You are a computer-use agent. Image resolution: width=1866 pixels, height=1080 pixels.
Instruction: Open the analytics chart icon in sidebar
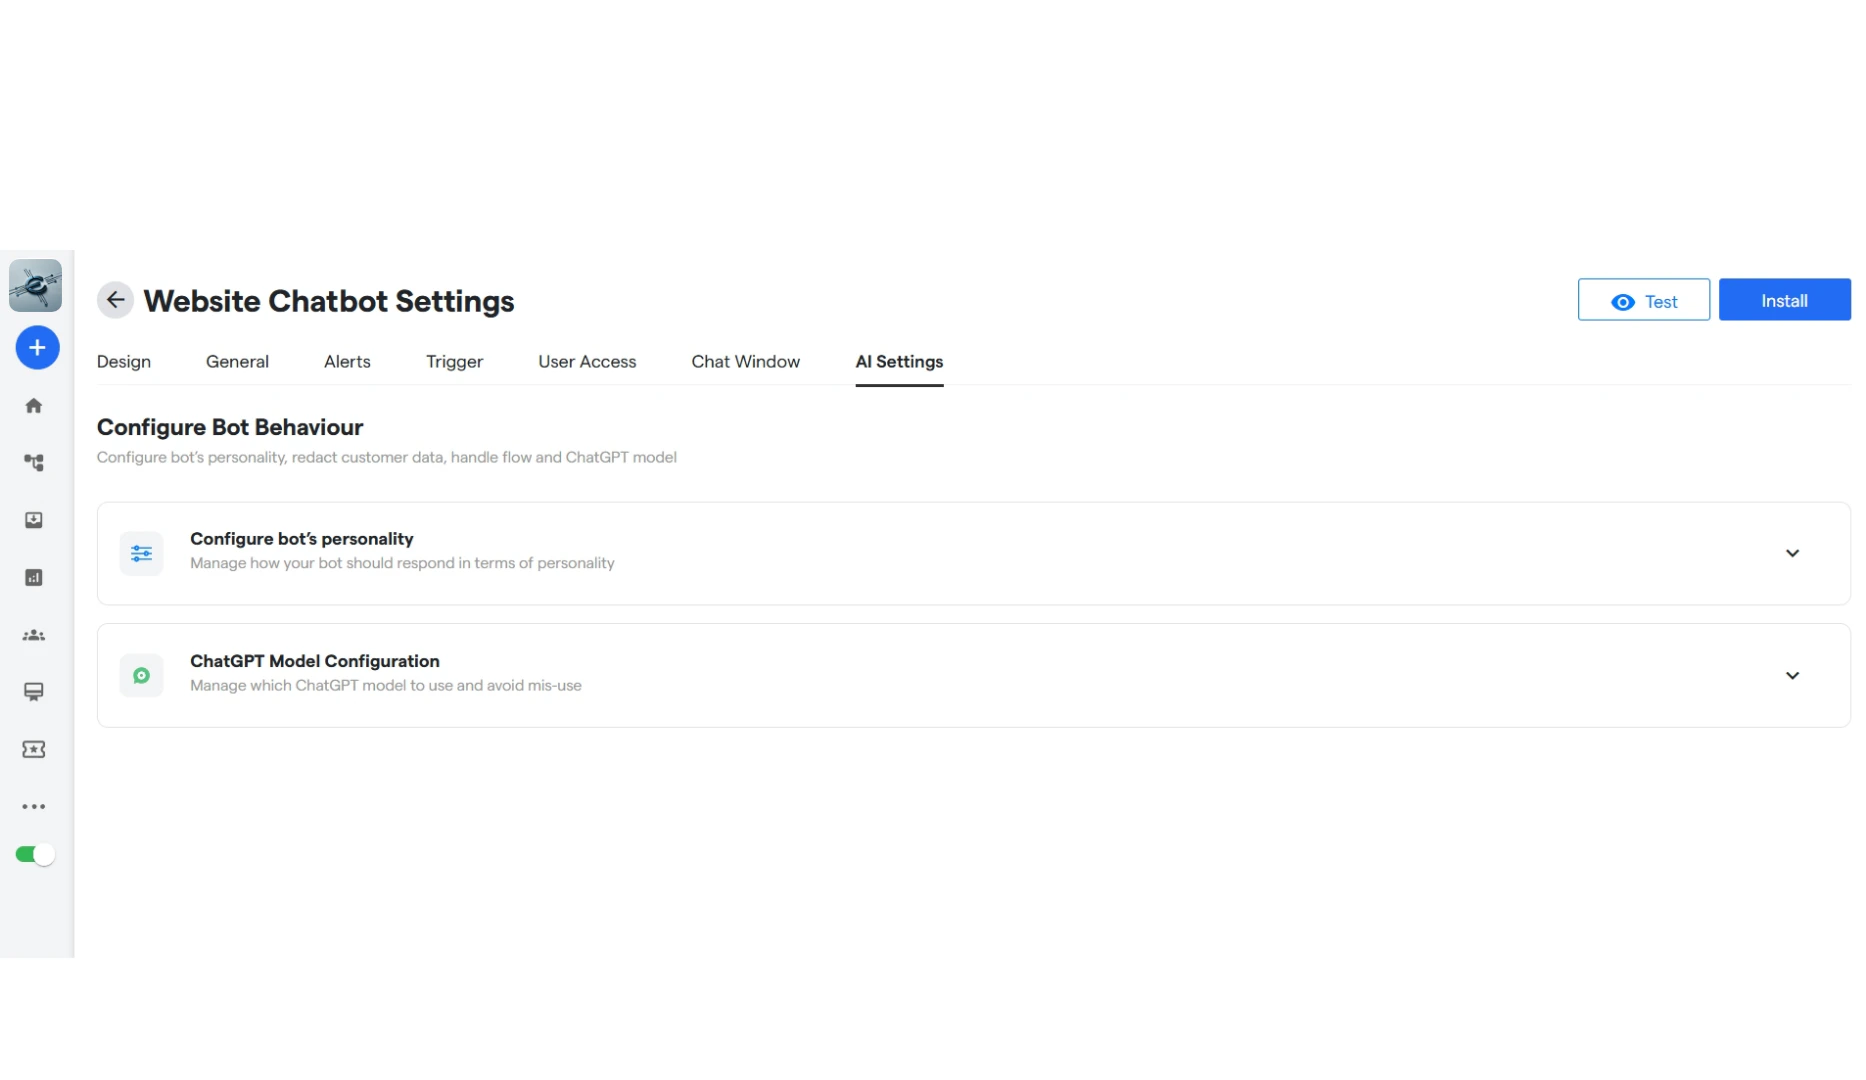pyautogui.click(x=34, y=578)
